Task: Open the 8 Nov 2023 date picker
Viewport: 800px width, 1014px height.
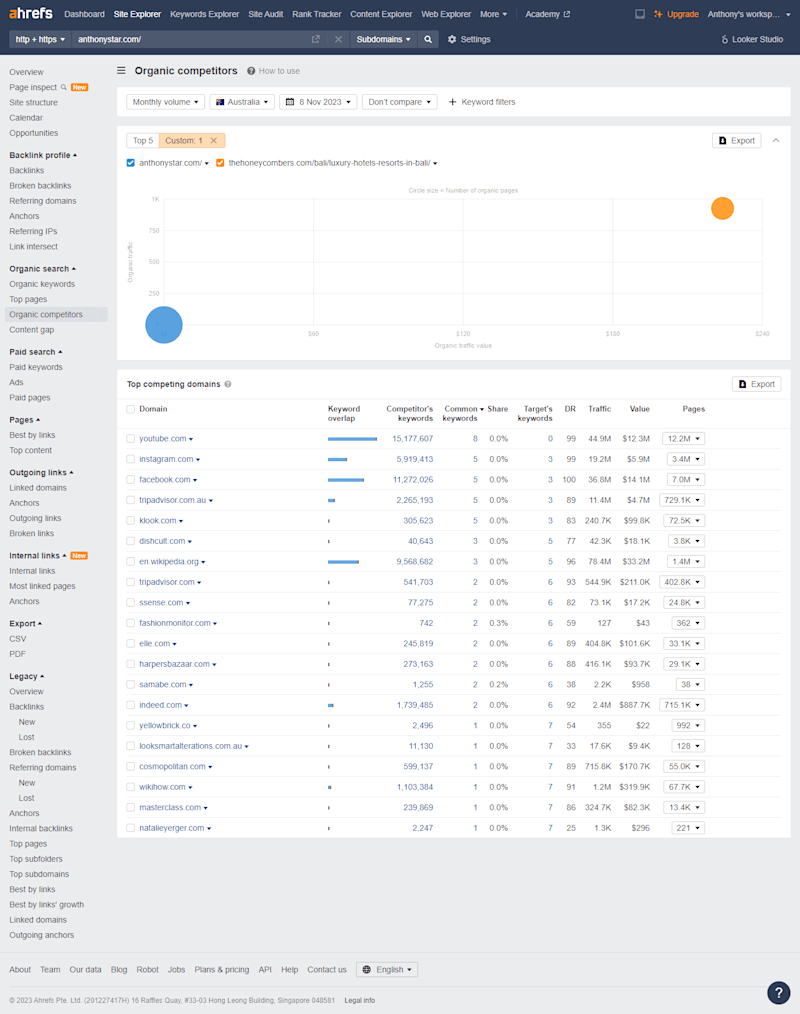Action: pyautogui.click(x=318, y=102)
